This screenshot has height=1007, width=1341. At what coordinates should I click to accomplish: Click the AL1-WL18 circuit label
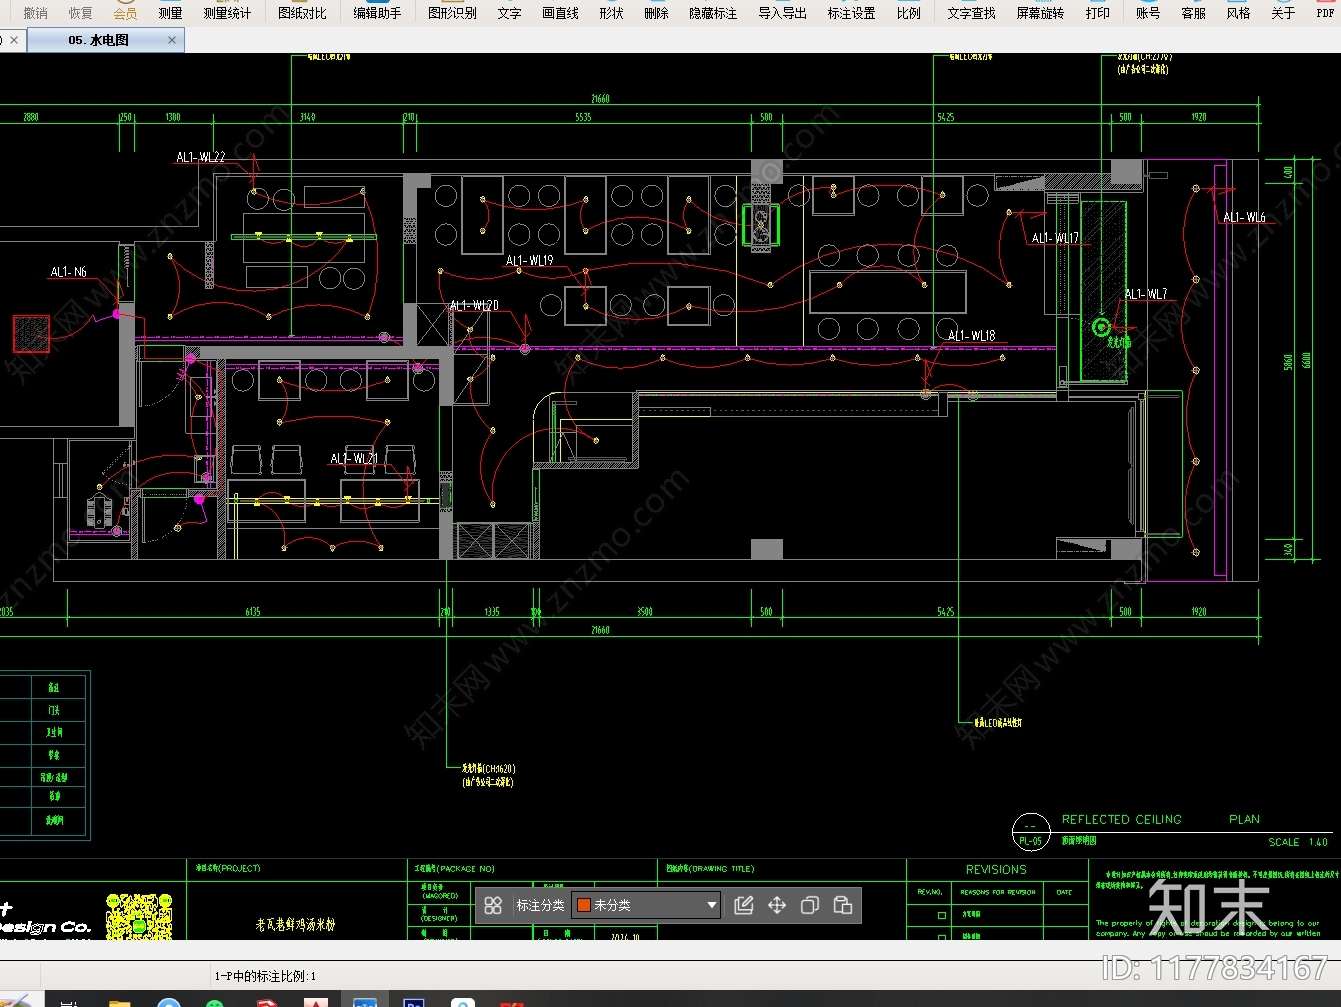[x=972, y=336]
